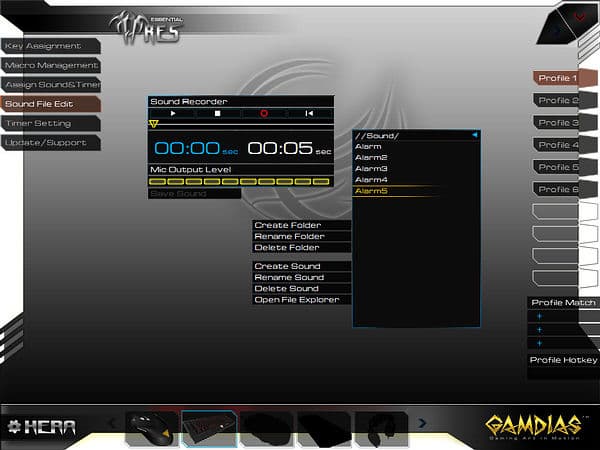This screenshot has height=450, width=600.
Task: Open Timer Setting page
Action: click(x=51, y=123)
